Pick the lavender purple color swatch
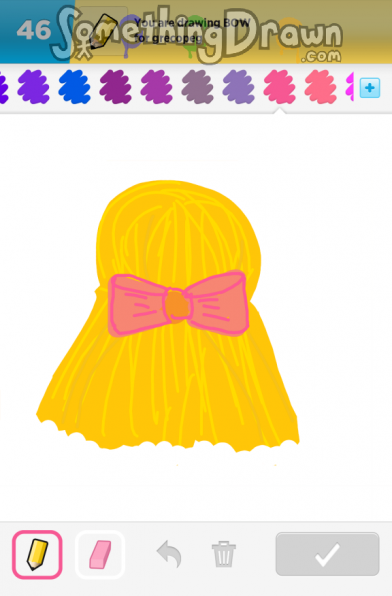The image size is (392, 596). coord(239,87)
